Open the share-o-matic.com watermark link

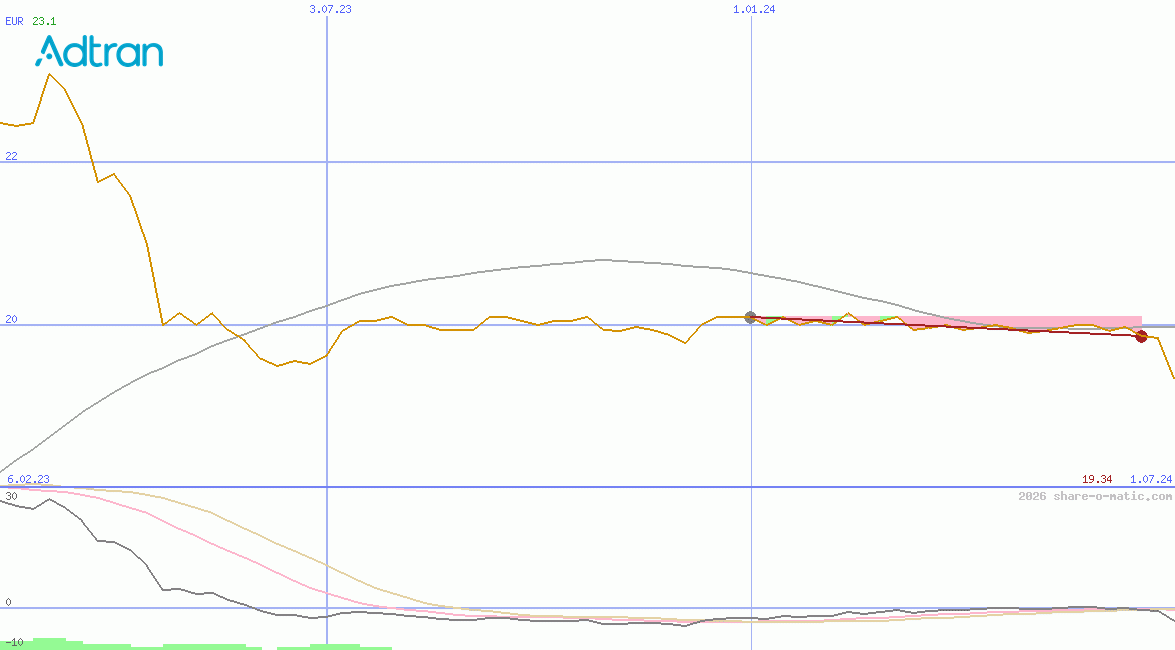click(1095, 496)
